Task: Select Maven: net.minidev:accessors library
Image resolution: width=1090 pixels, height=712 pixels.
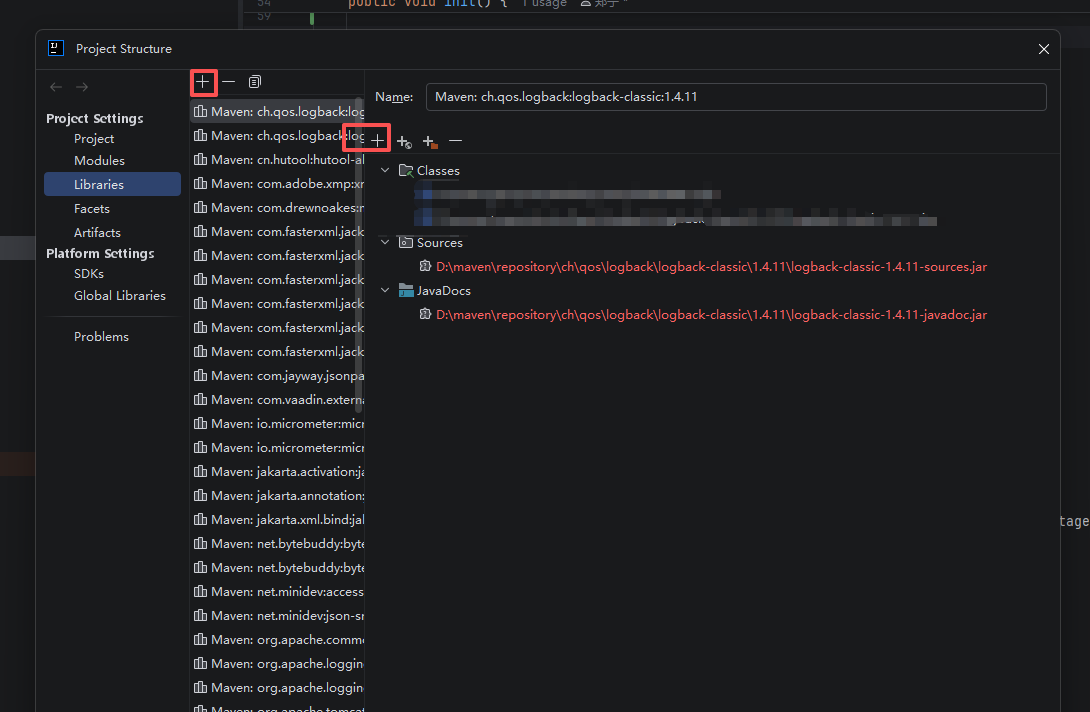Action: [277, 591]
